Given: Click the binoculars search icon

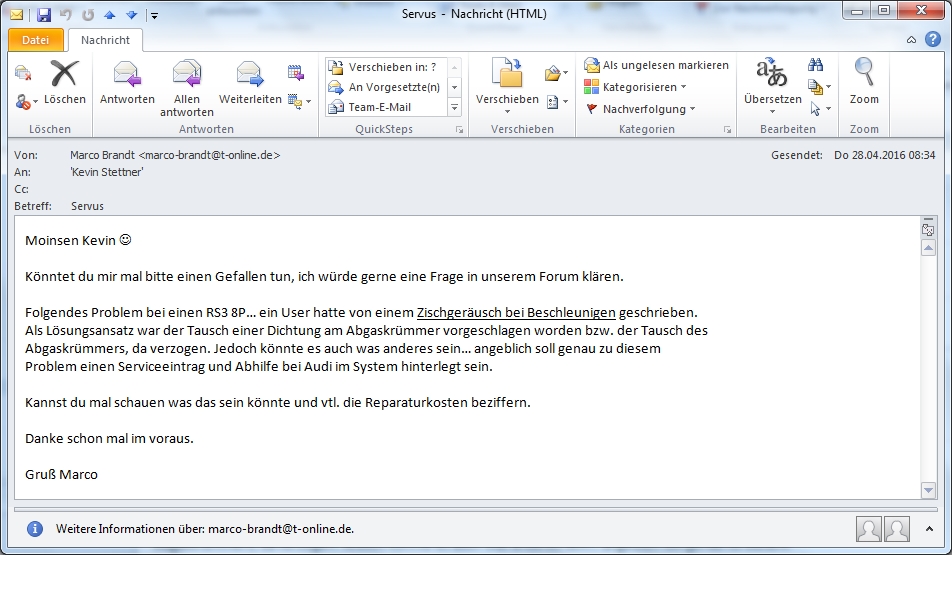Looking at the screenshot, I should 815,67.
